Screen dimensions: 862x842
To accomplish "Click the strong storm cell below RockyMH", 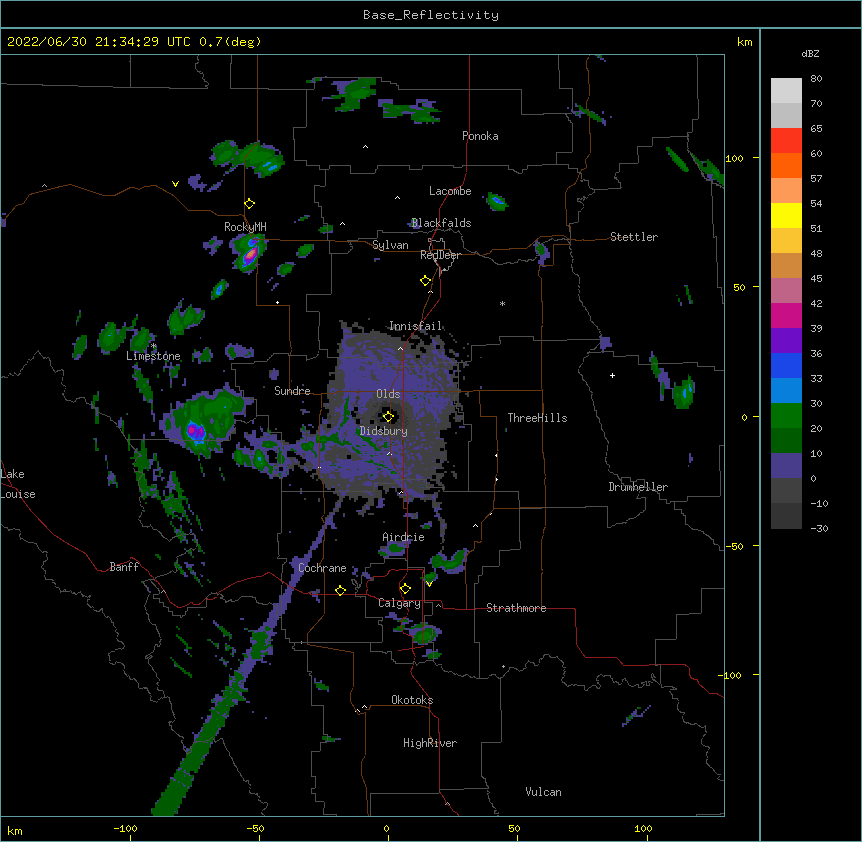I will coord(249,252).
